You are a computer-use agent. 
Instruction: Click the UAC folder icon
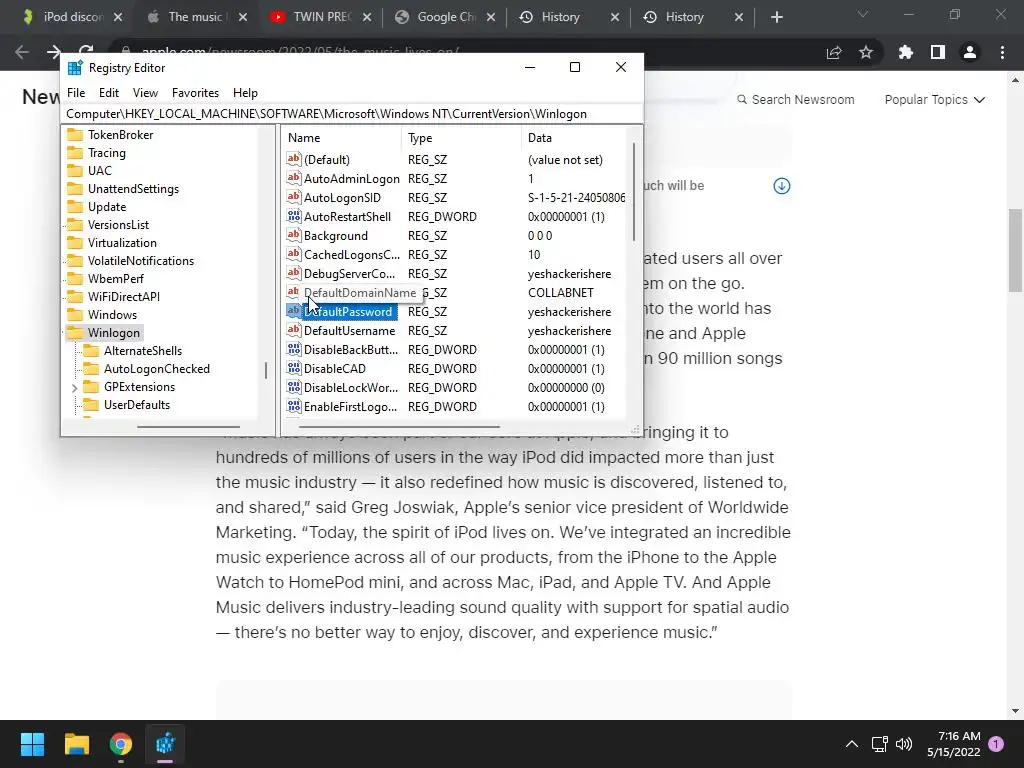(x=76, y=170)
